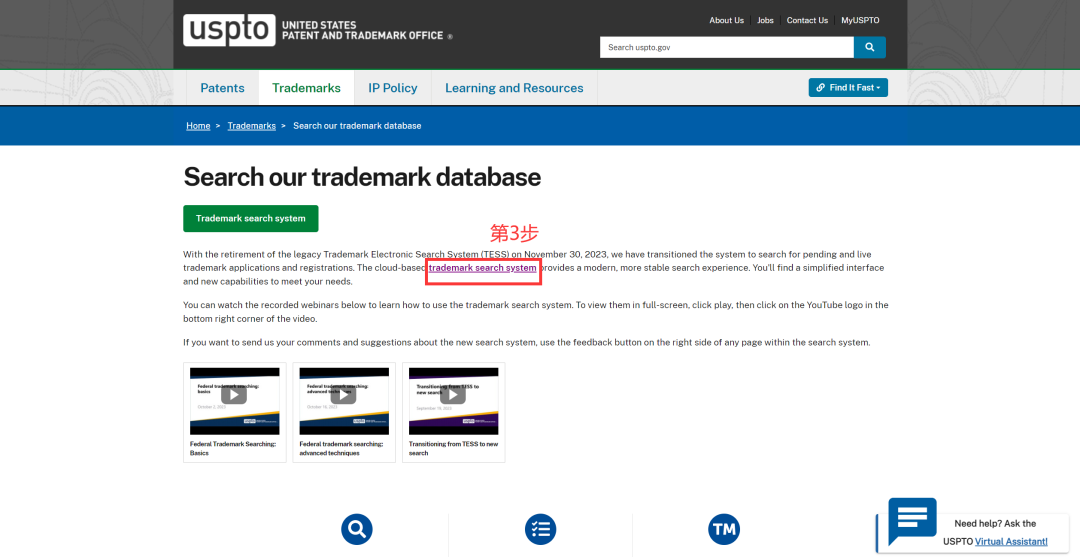Screen dimensions: 1080x557
Task: Click the checklist circle icon
Action: [x=541, y=529]
